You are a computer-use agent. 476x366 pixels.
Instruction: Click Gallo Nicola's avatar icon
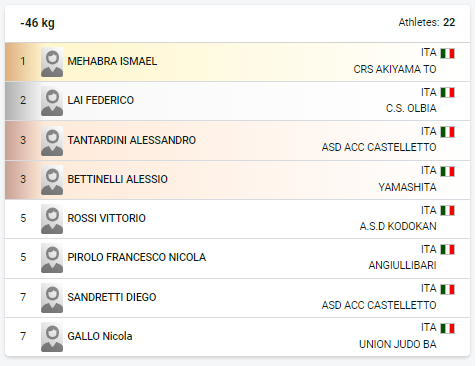(x=52, y=337)
